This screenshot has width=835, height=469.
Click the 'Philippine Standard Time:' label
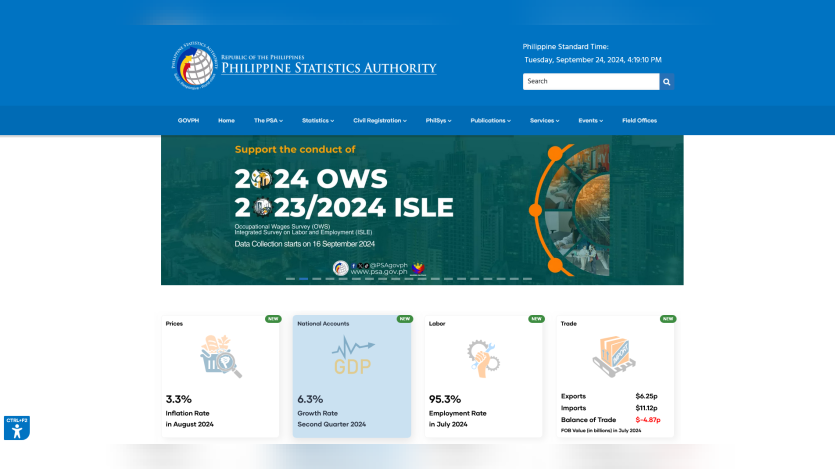tap(565, 47)
